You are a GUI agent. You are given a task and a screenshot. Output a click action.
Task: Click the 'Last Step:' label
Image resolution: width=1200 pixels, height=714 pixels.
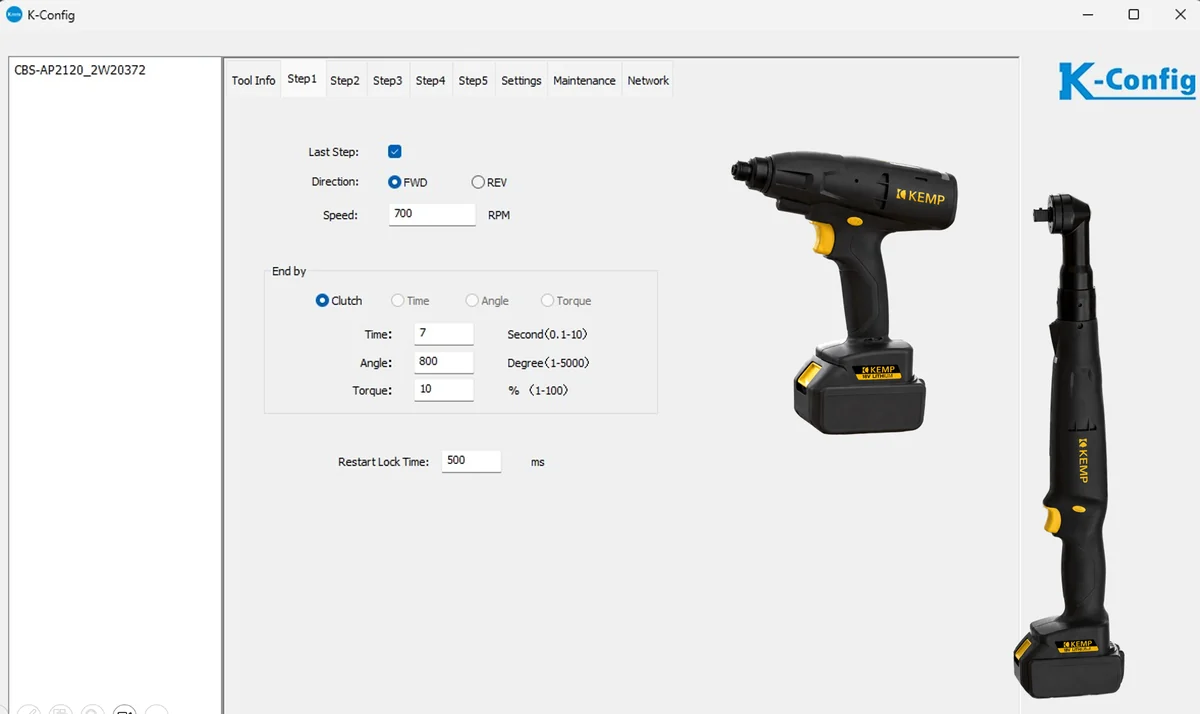point(333,152)
